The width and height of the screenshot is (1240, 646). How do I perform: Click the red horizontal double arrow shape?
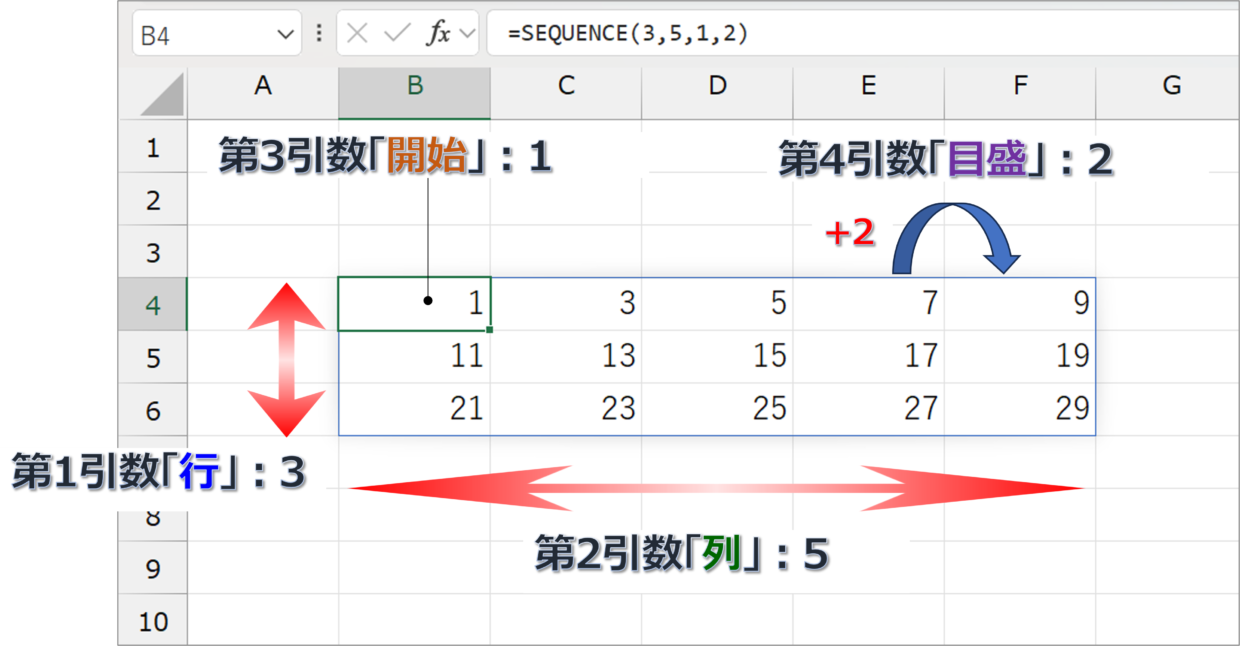[716, 489]
